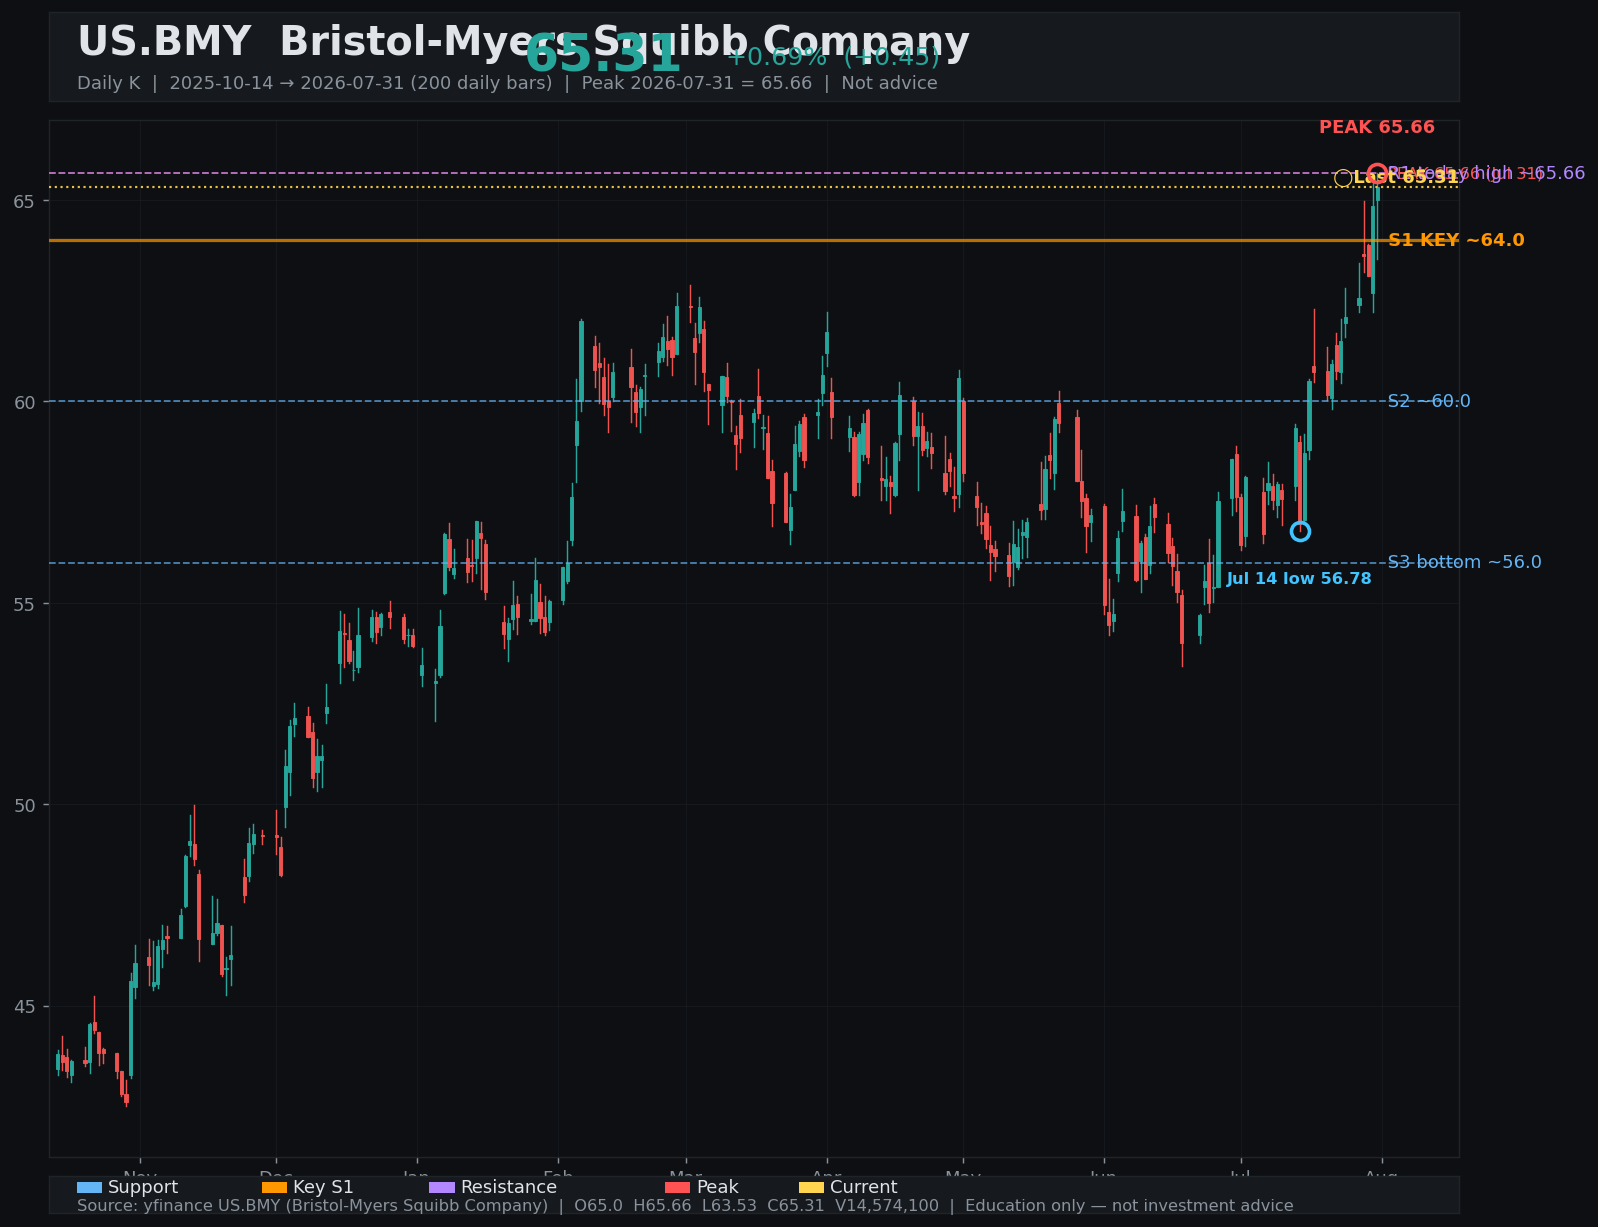Click the orange S1 key horizontal line
This screenshot has height=1227, width=1598.
[754, 240]
